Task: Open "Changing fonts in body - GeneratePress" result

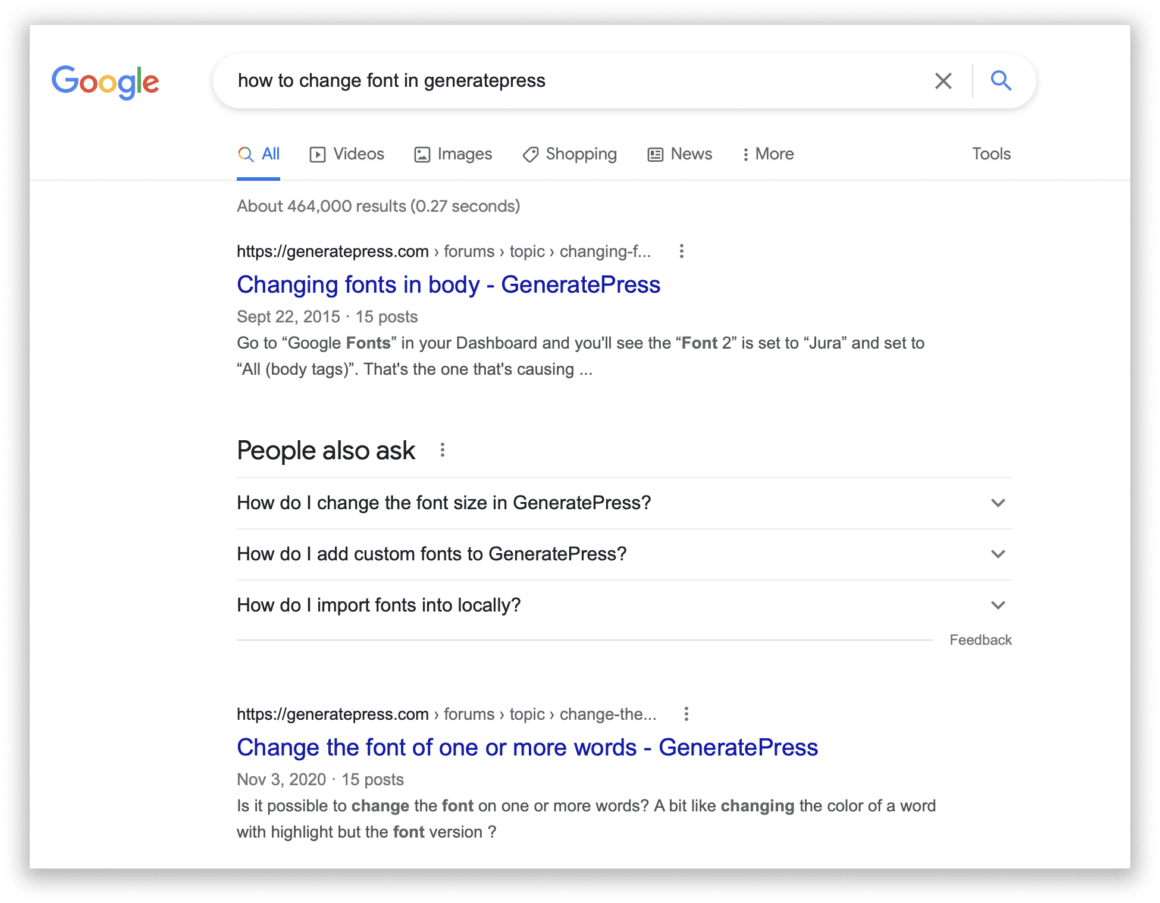Action: click(448, 285)
